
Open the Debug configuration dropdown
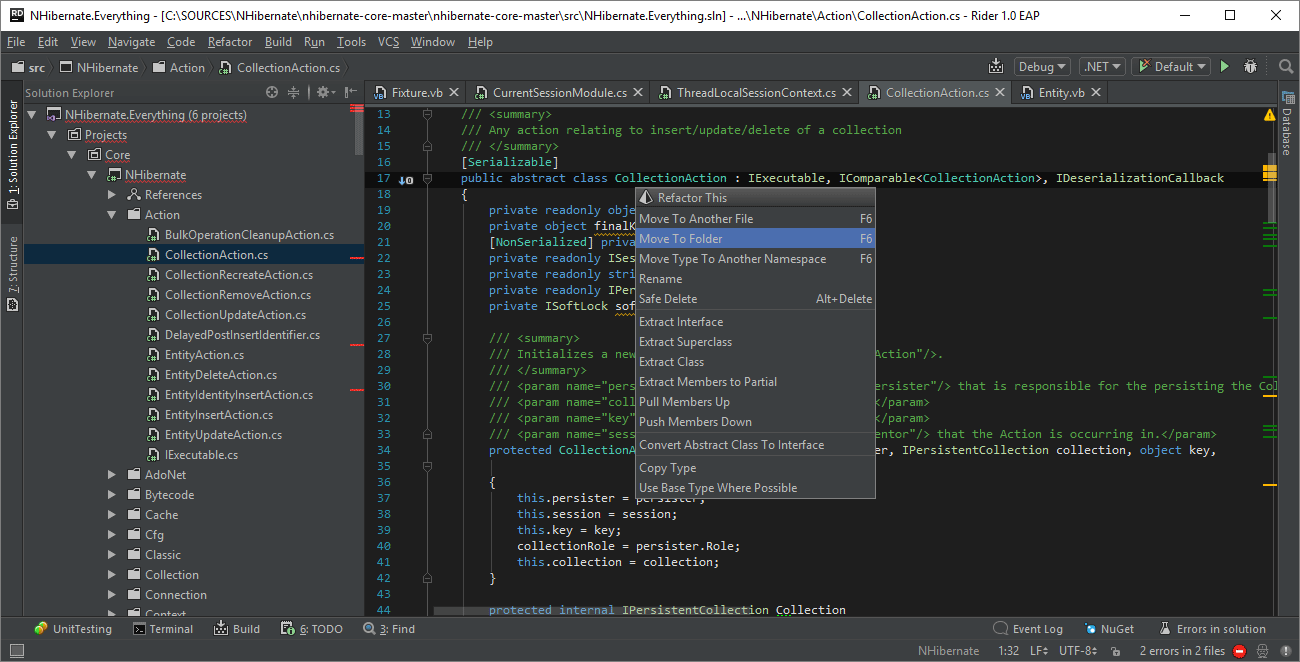1042,67
